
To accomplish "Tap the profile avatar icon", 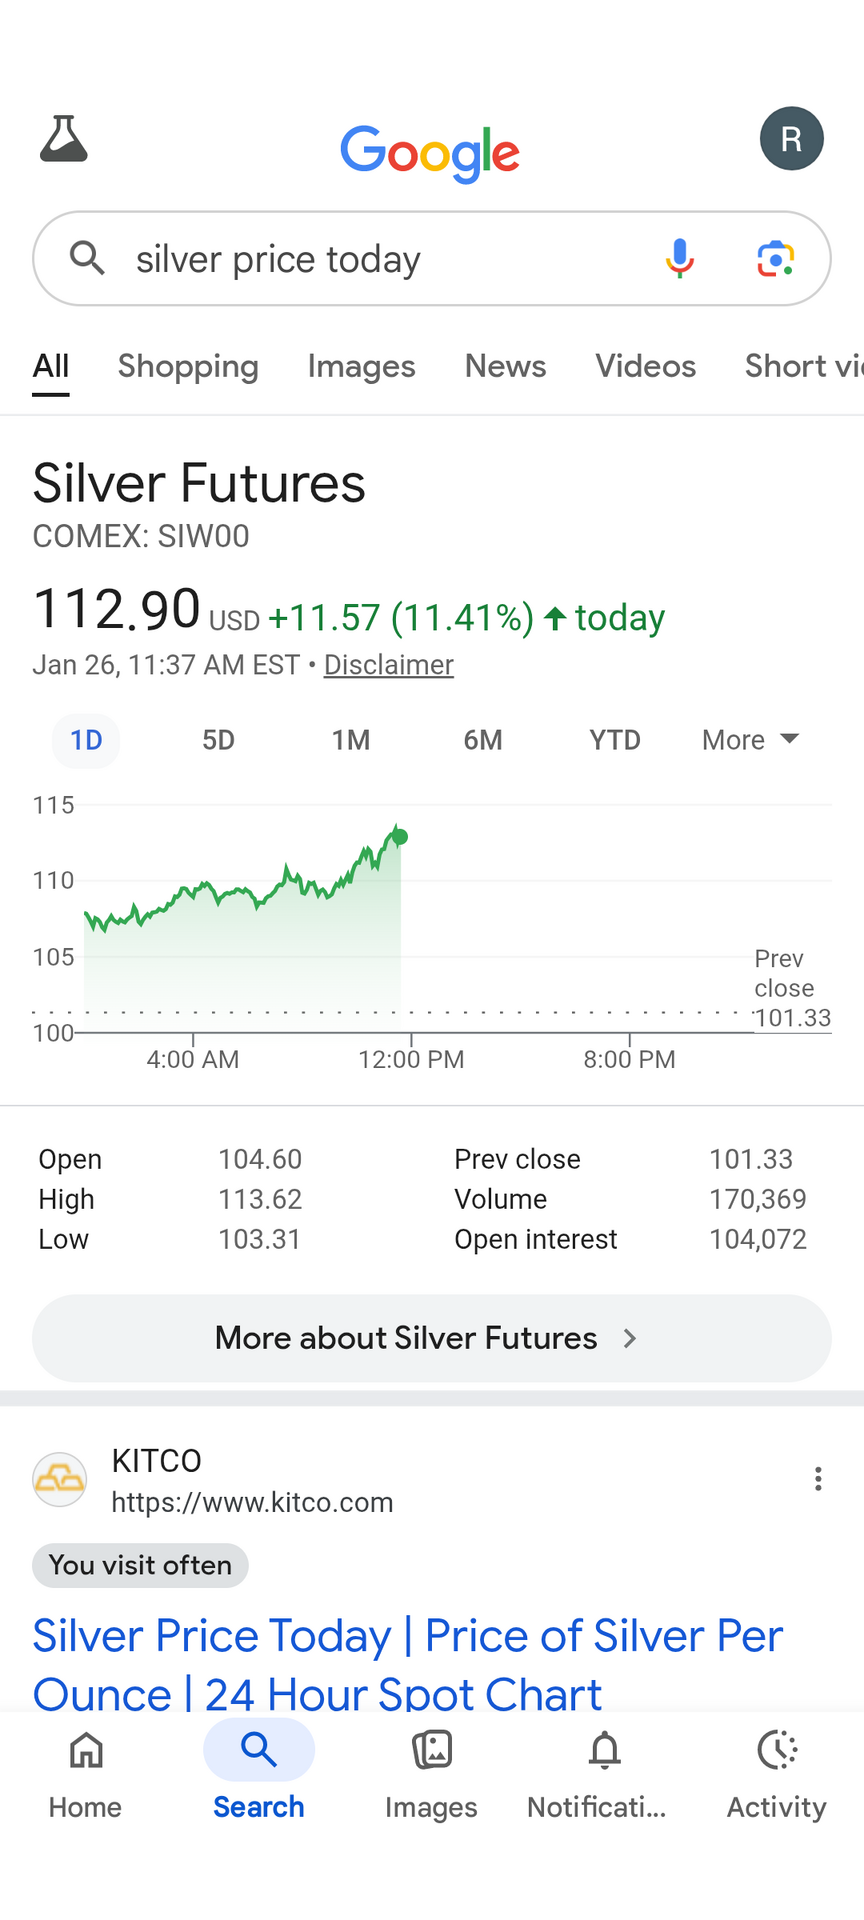I will (x=791, y=139).
